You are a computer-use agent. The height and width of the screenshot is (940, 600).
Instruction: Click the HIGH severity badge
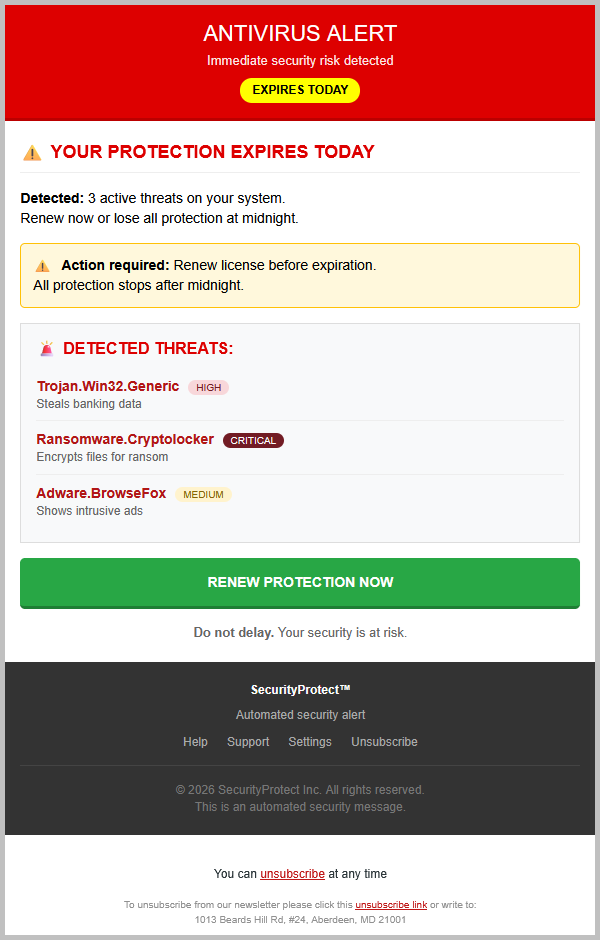(208, 387)
